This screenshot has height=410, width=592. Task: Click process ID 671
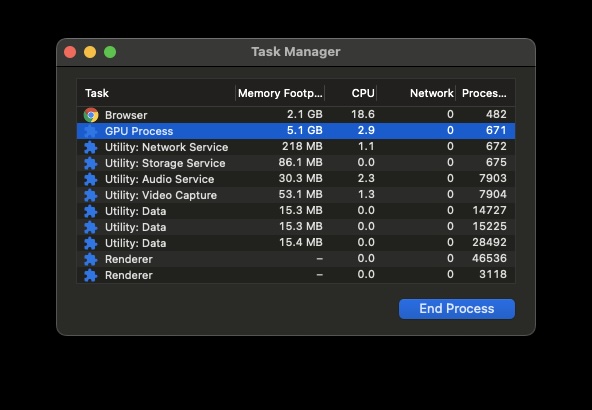tap(496, 130)
